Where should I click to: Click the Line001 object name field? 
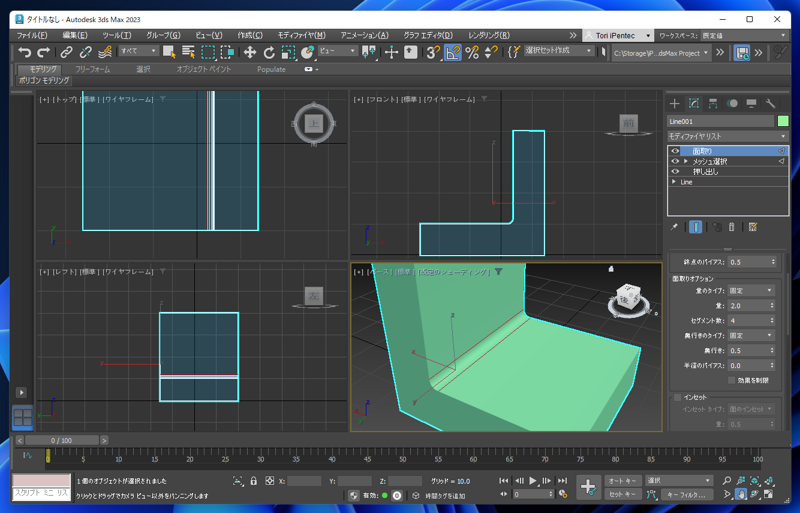(720, 121)
